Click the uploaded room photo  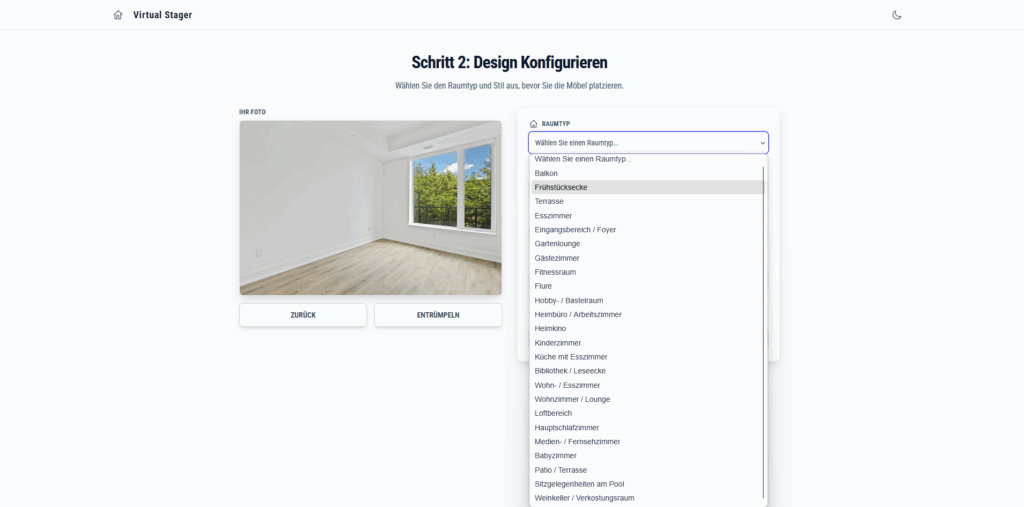click(370, 208)
